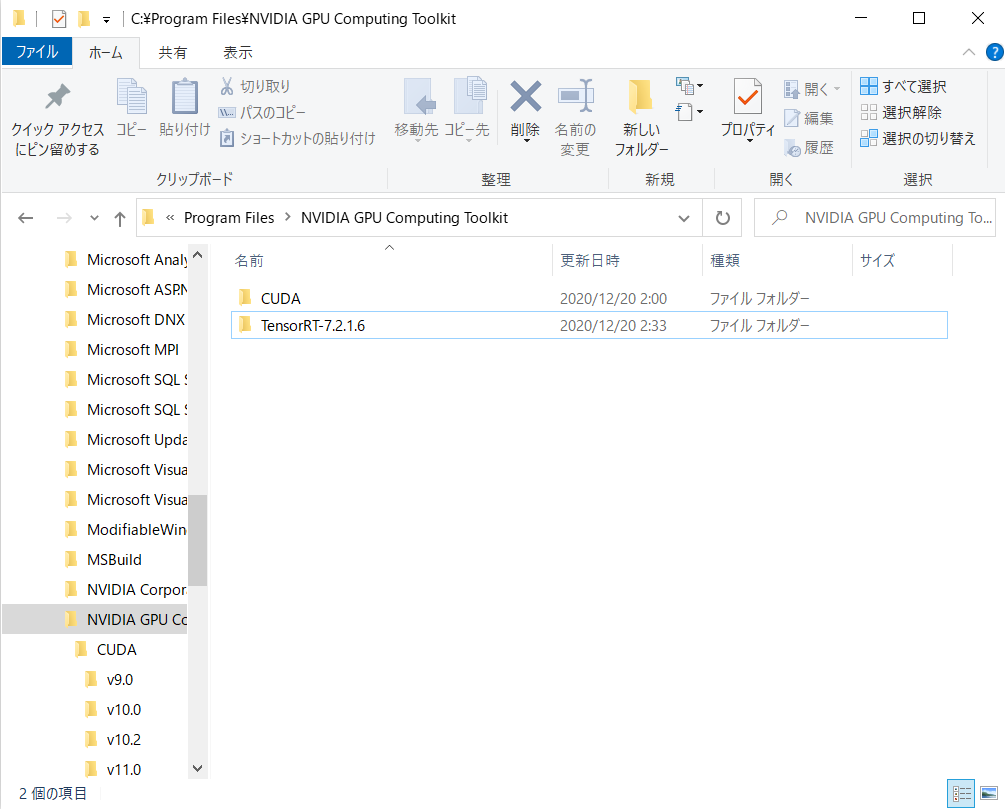Select ModifiableWindowsApps tree folder
Viewport: 1005px width, 809px height.
pyautogui.click(x=137, y=530)
